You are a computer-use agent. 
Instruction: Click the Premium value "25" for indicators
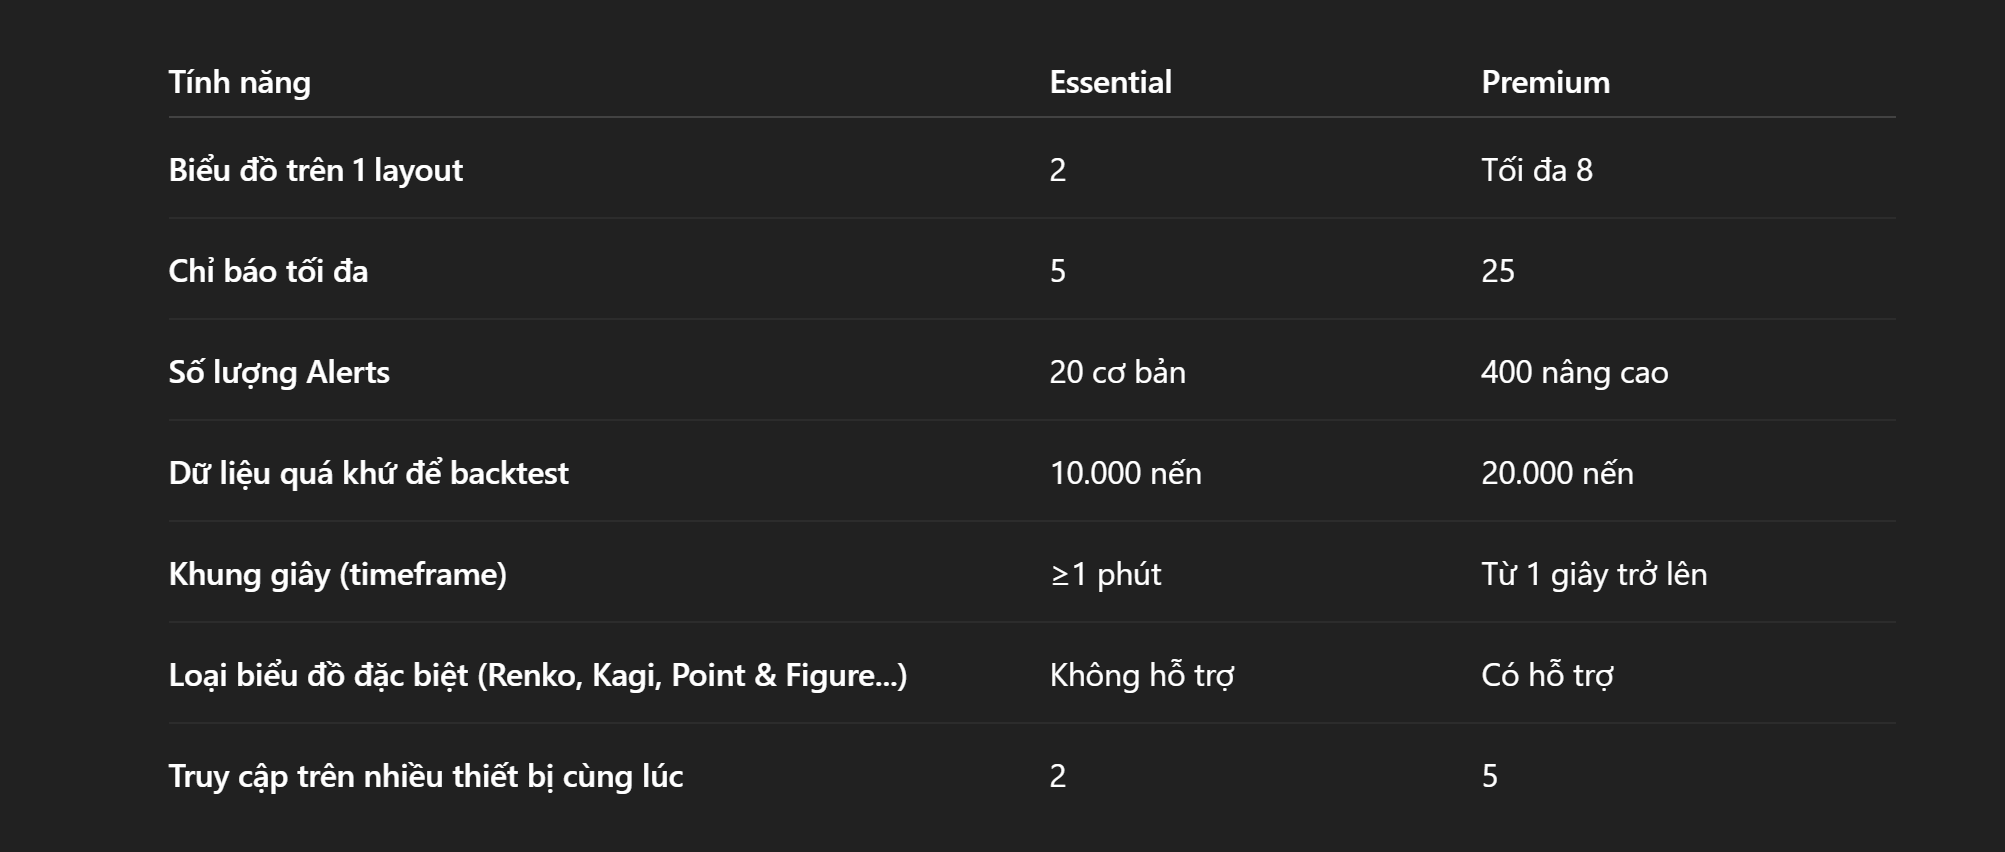coord(1497,271)
